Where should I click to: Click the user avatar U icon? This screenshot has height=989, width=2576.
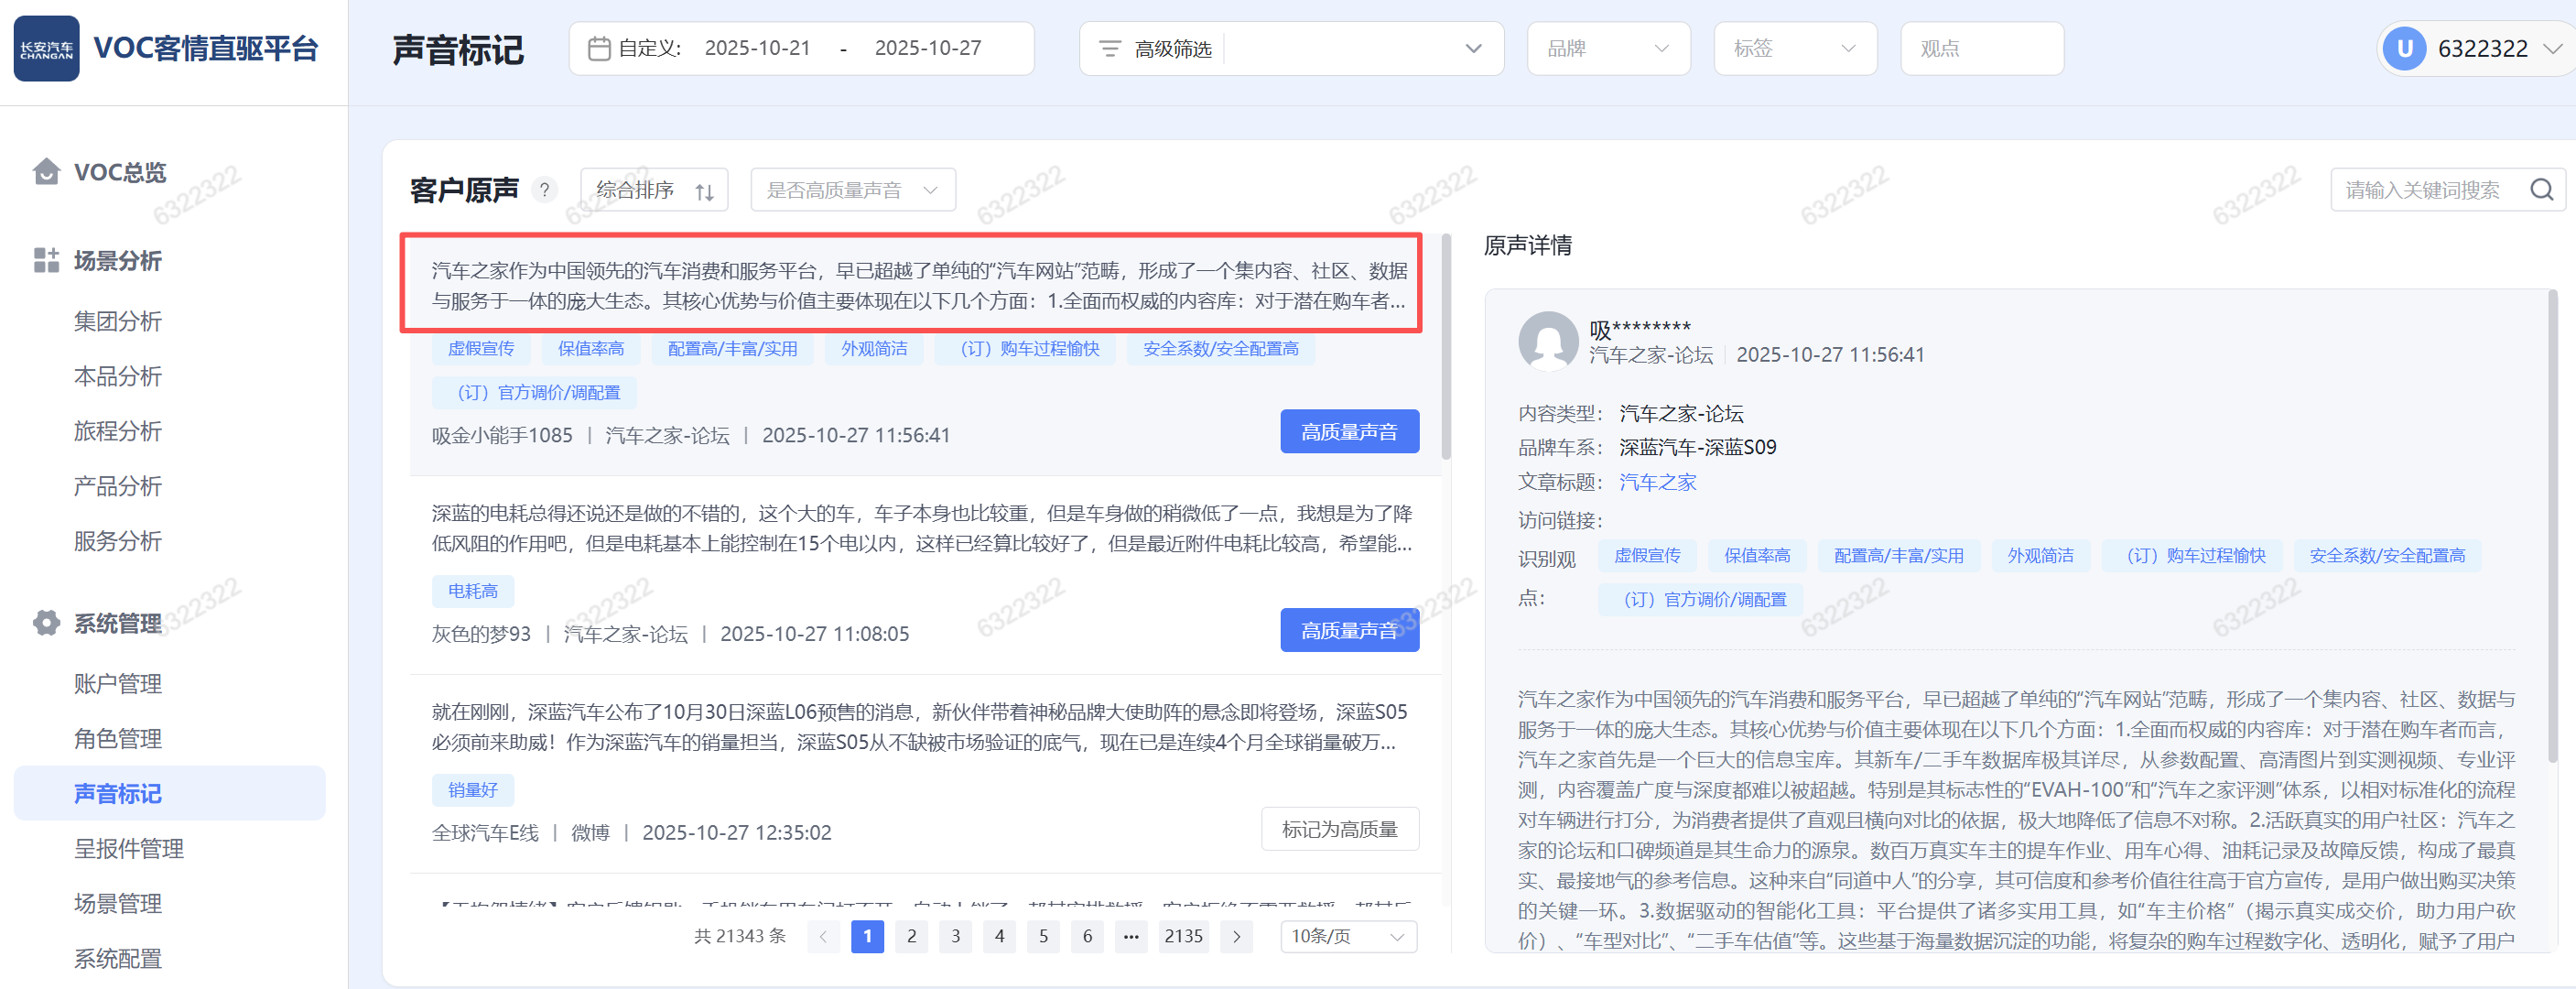pos(2404,48)
